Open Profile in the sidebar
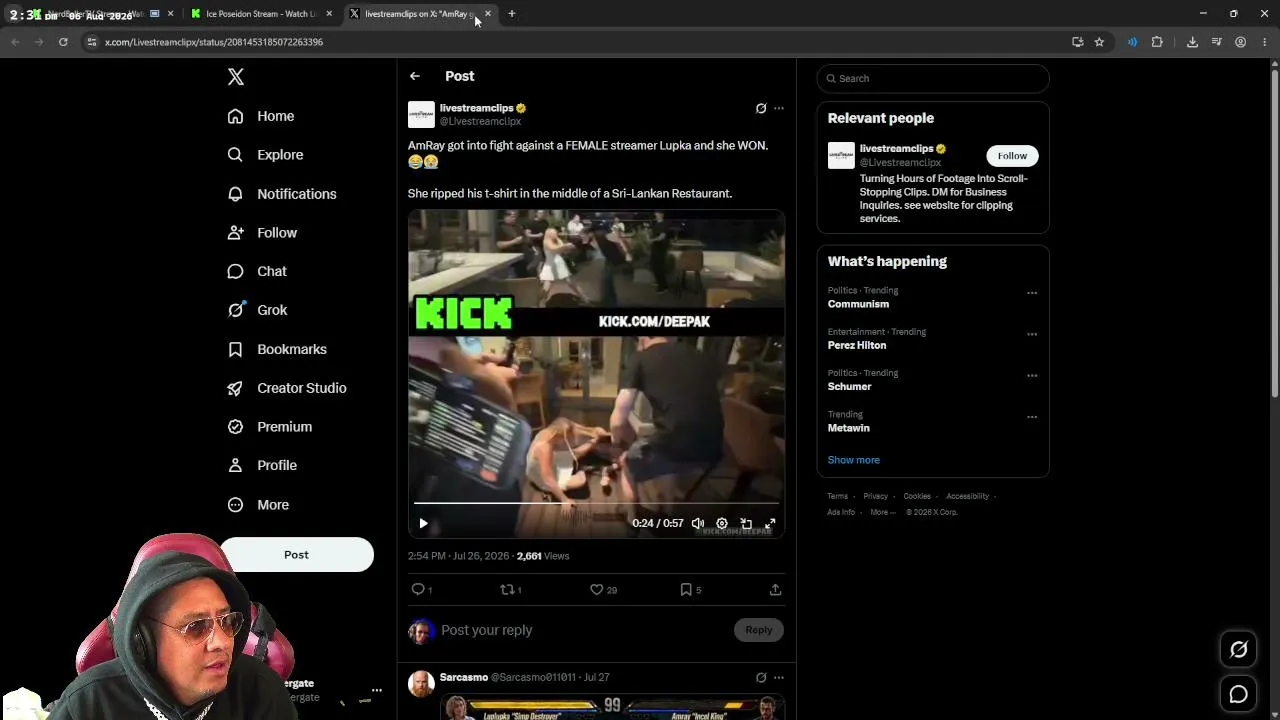The width and height of the screenshot is (1280, 720). (262, 465)
